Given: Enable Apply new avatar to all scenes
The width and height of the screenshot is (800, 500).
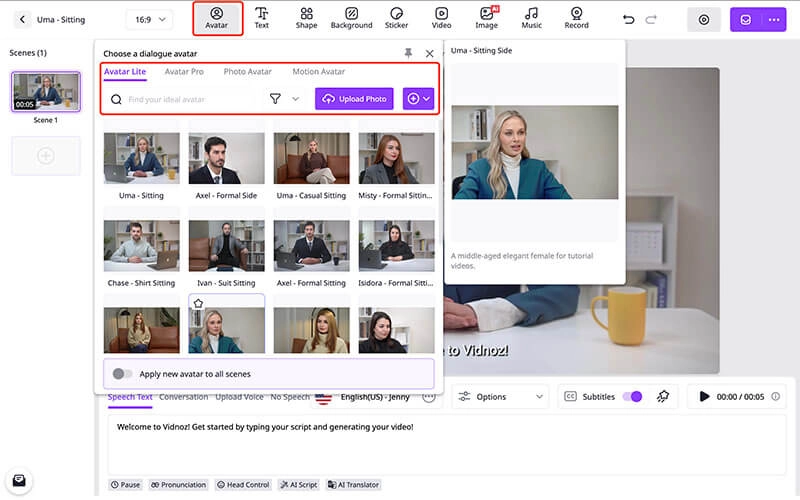Looking at the screenshot, I should [x=122, y=373].
